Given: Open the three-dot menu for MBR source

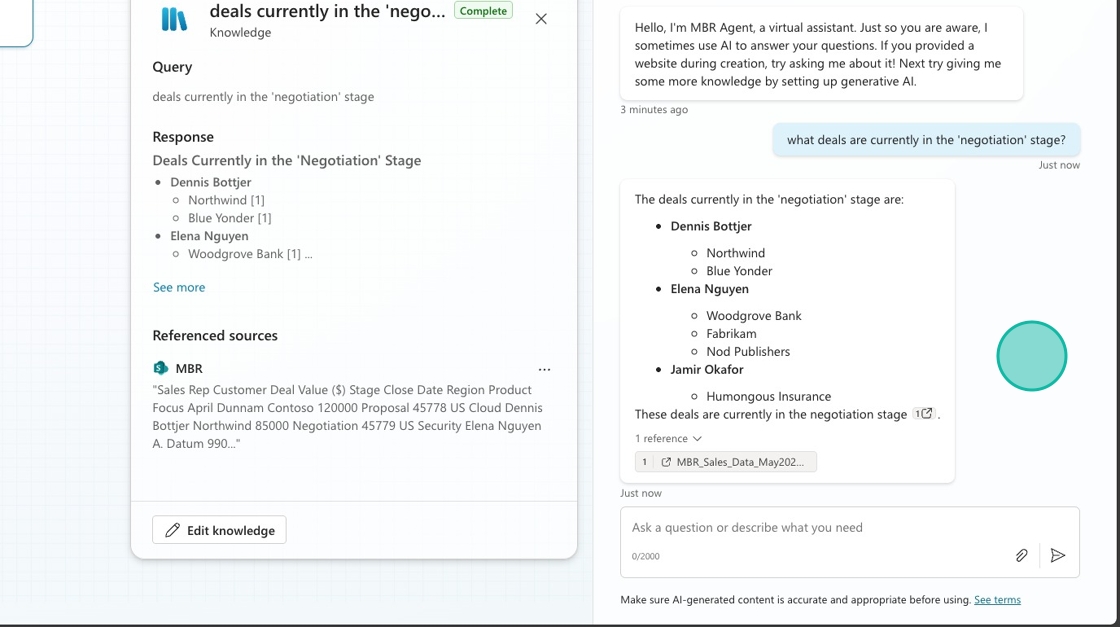Looking at the screenshot, I should [x=544, y=369].
